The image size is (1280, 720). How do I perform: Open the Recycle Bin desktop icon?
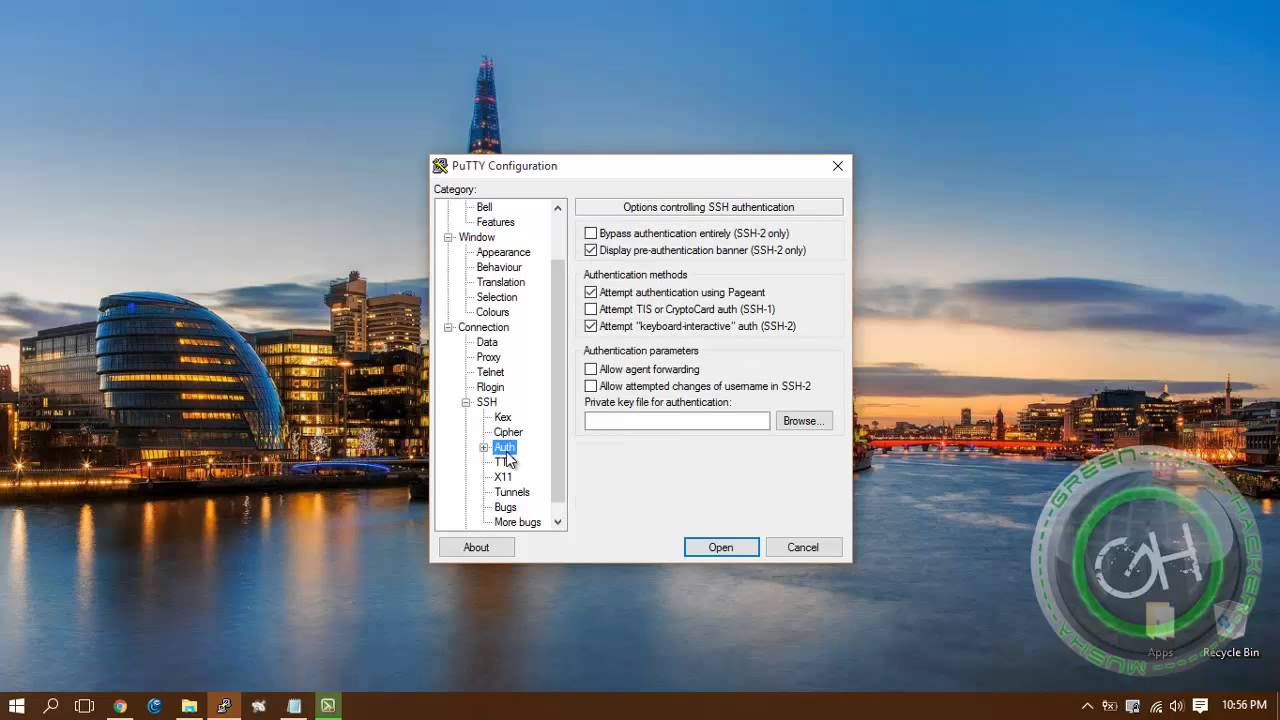point(1231,630)
